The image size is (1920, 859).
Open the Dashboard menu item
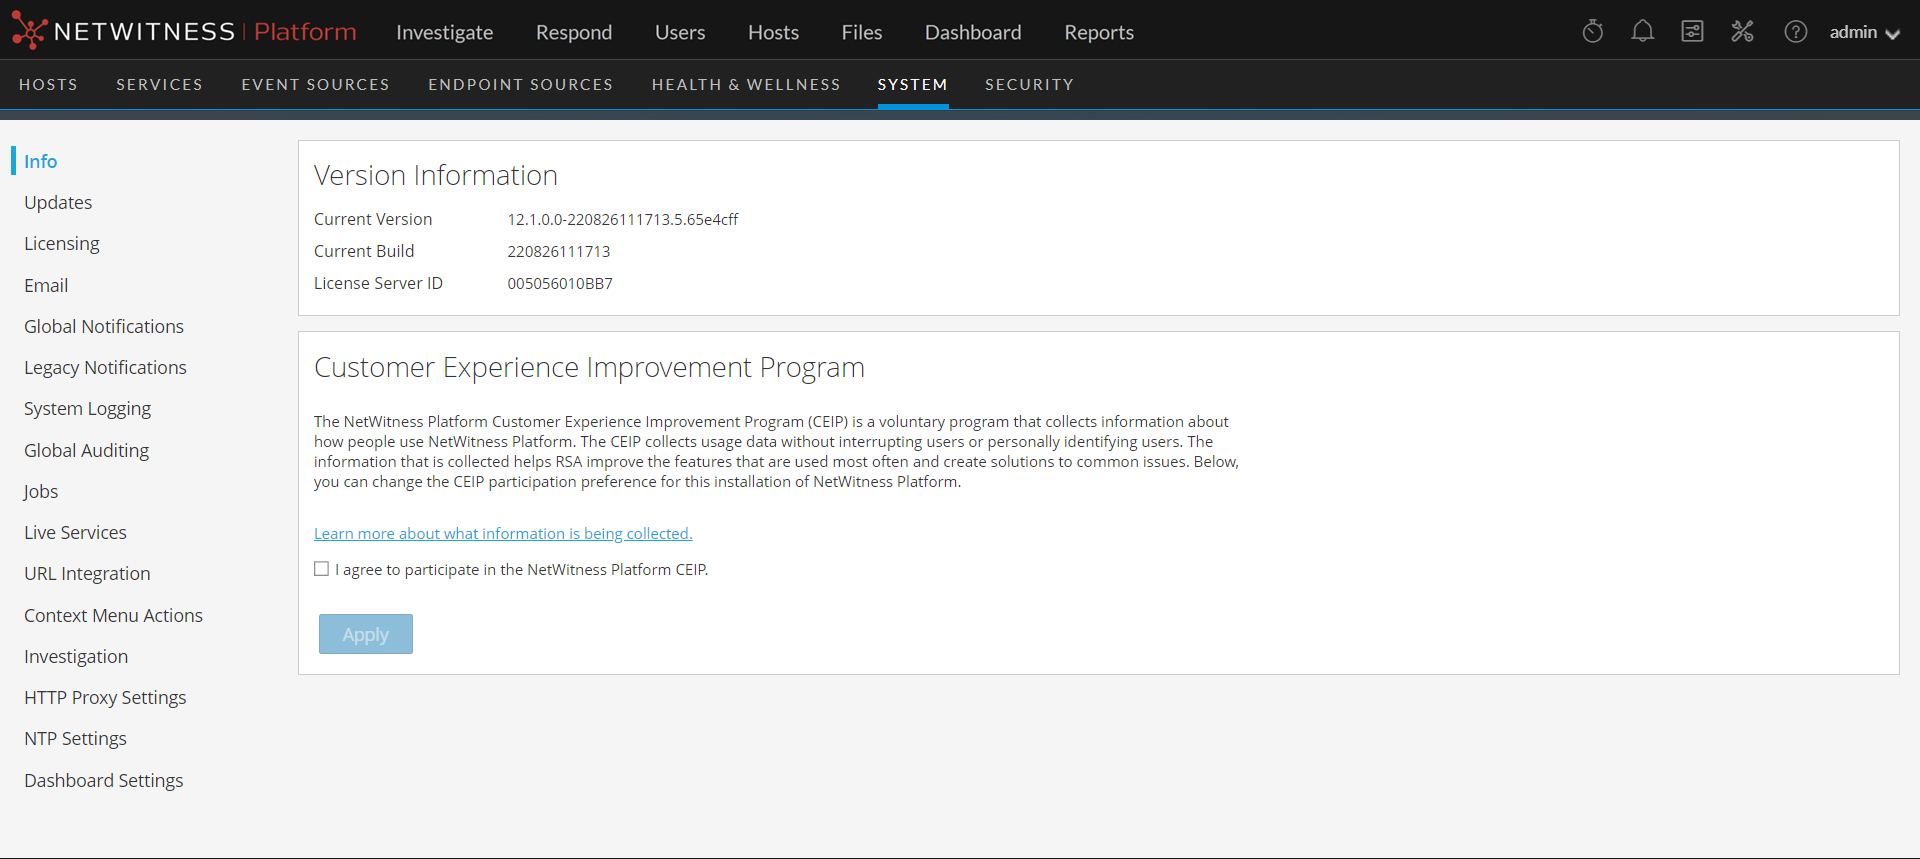click(972, 32)
